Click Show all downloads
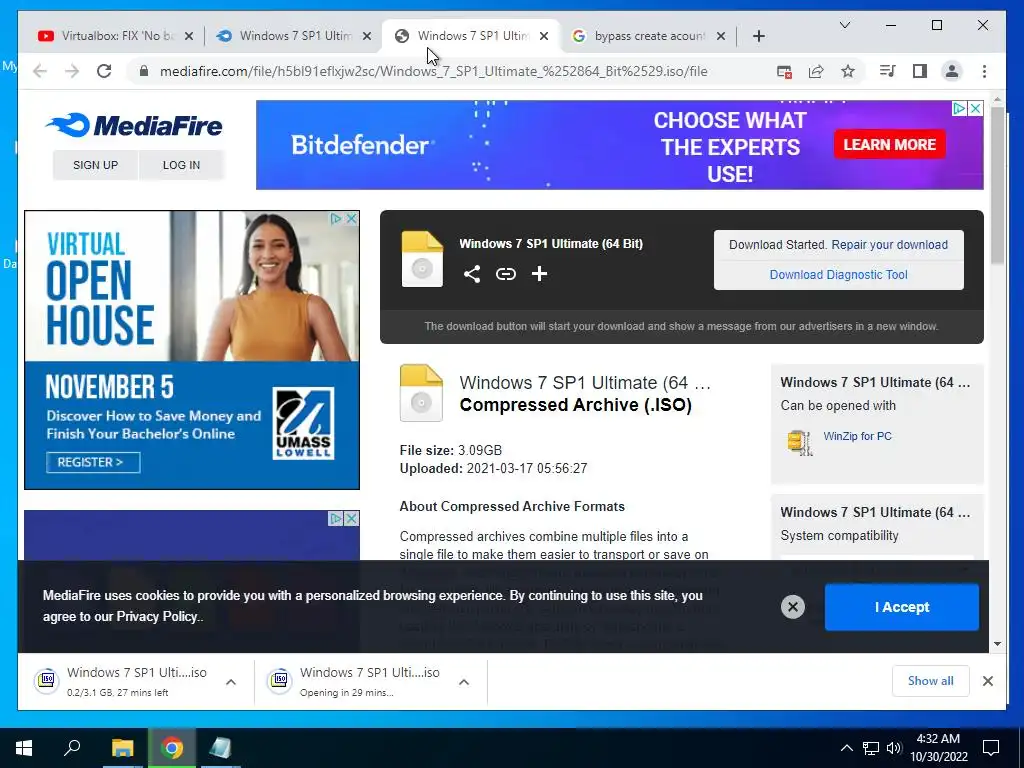 (x=930, y=681)
